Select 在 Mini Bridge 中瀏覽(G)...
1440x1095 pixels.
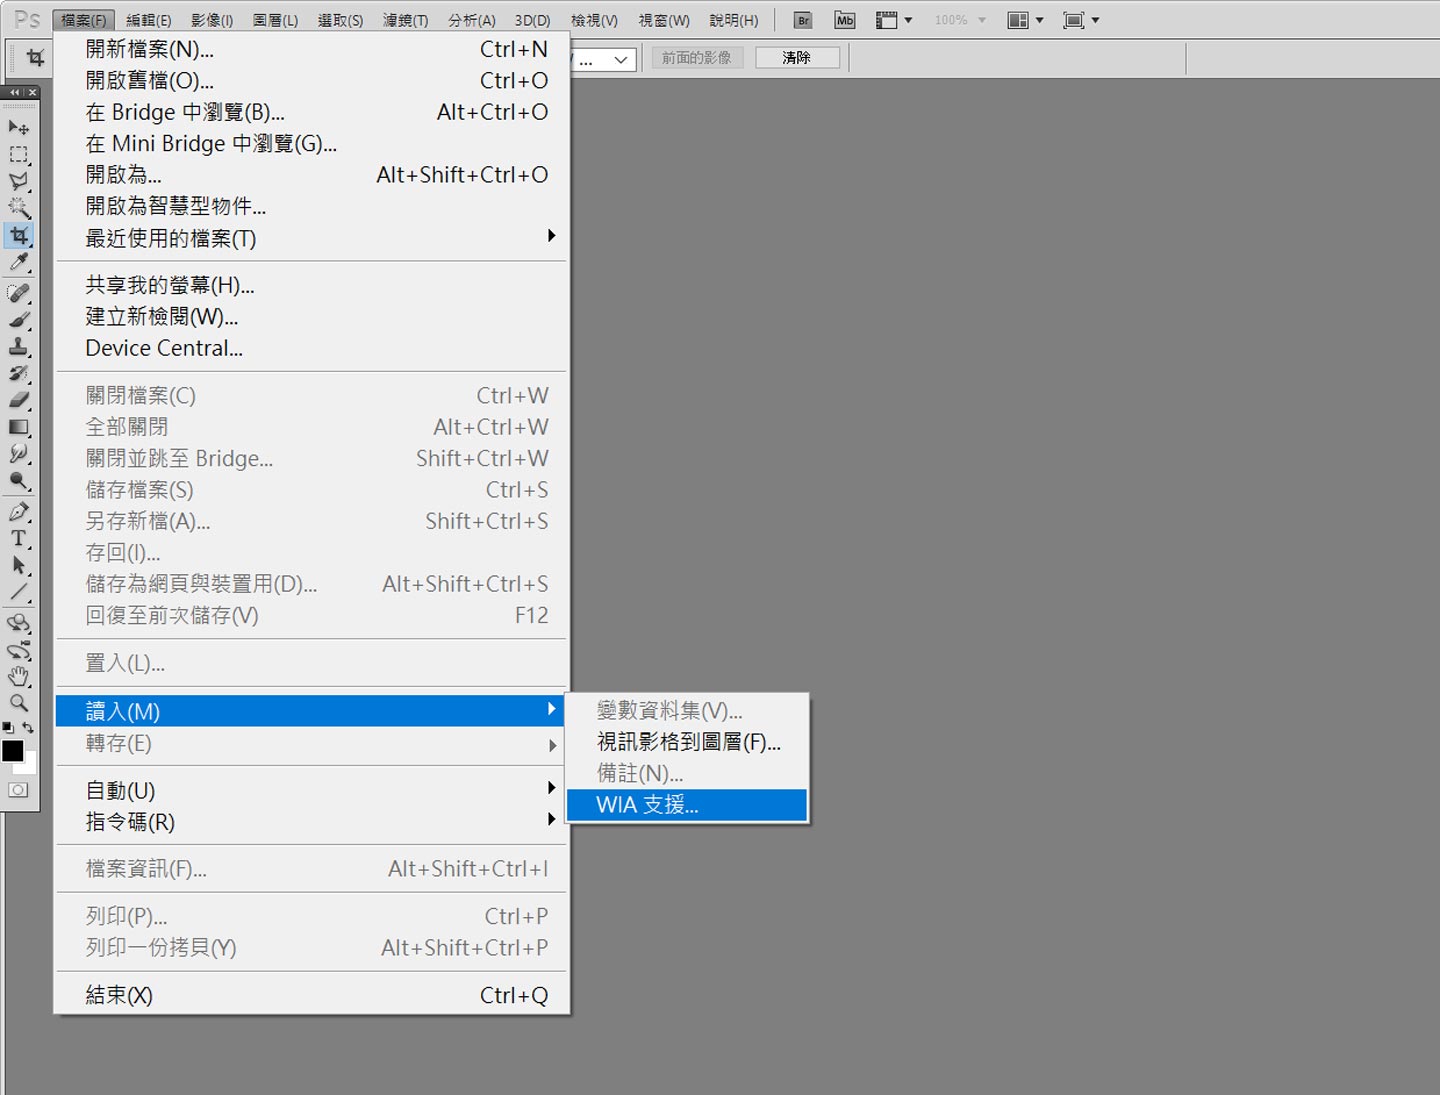click(312, 143)
